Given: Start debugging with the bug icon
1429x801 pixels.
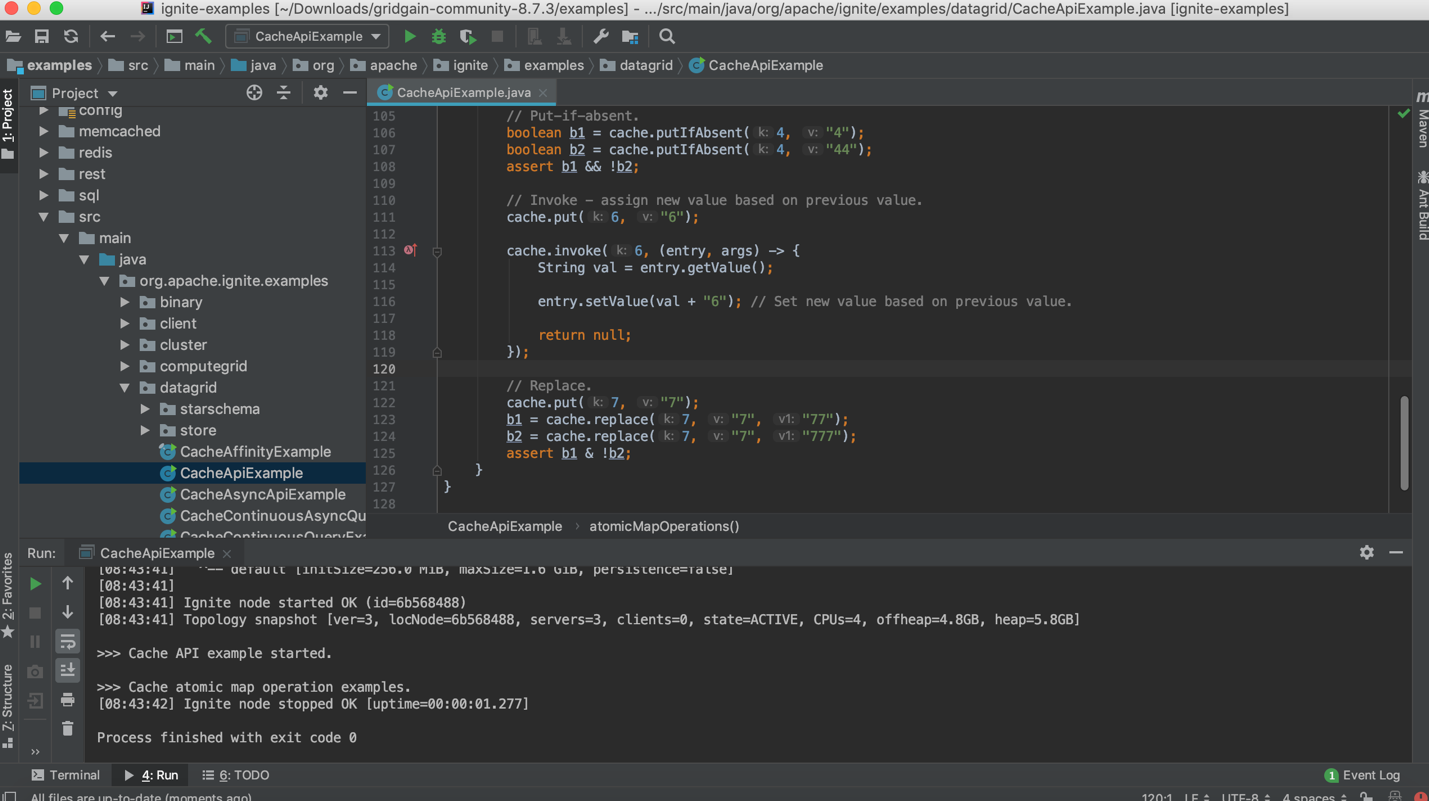Looking at the screenshot, I should point(438,36).
